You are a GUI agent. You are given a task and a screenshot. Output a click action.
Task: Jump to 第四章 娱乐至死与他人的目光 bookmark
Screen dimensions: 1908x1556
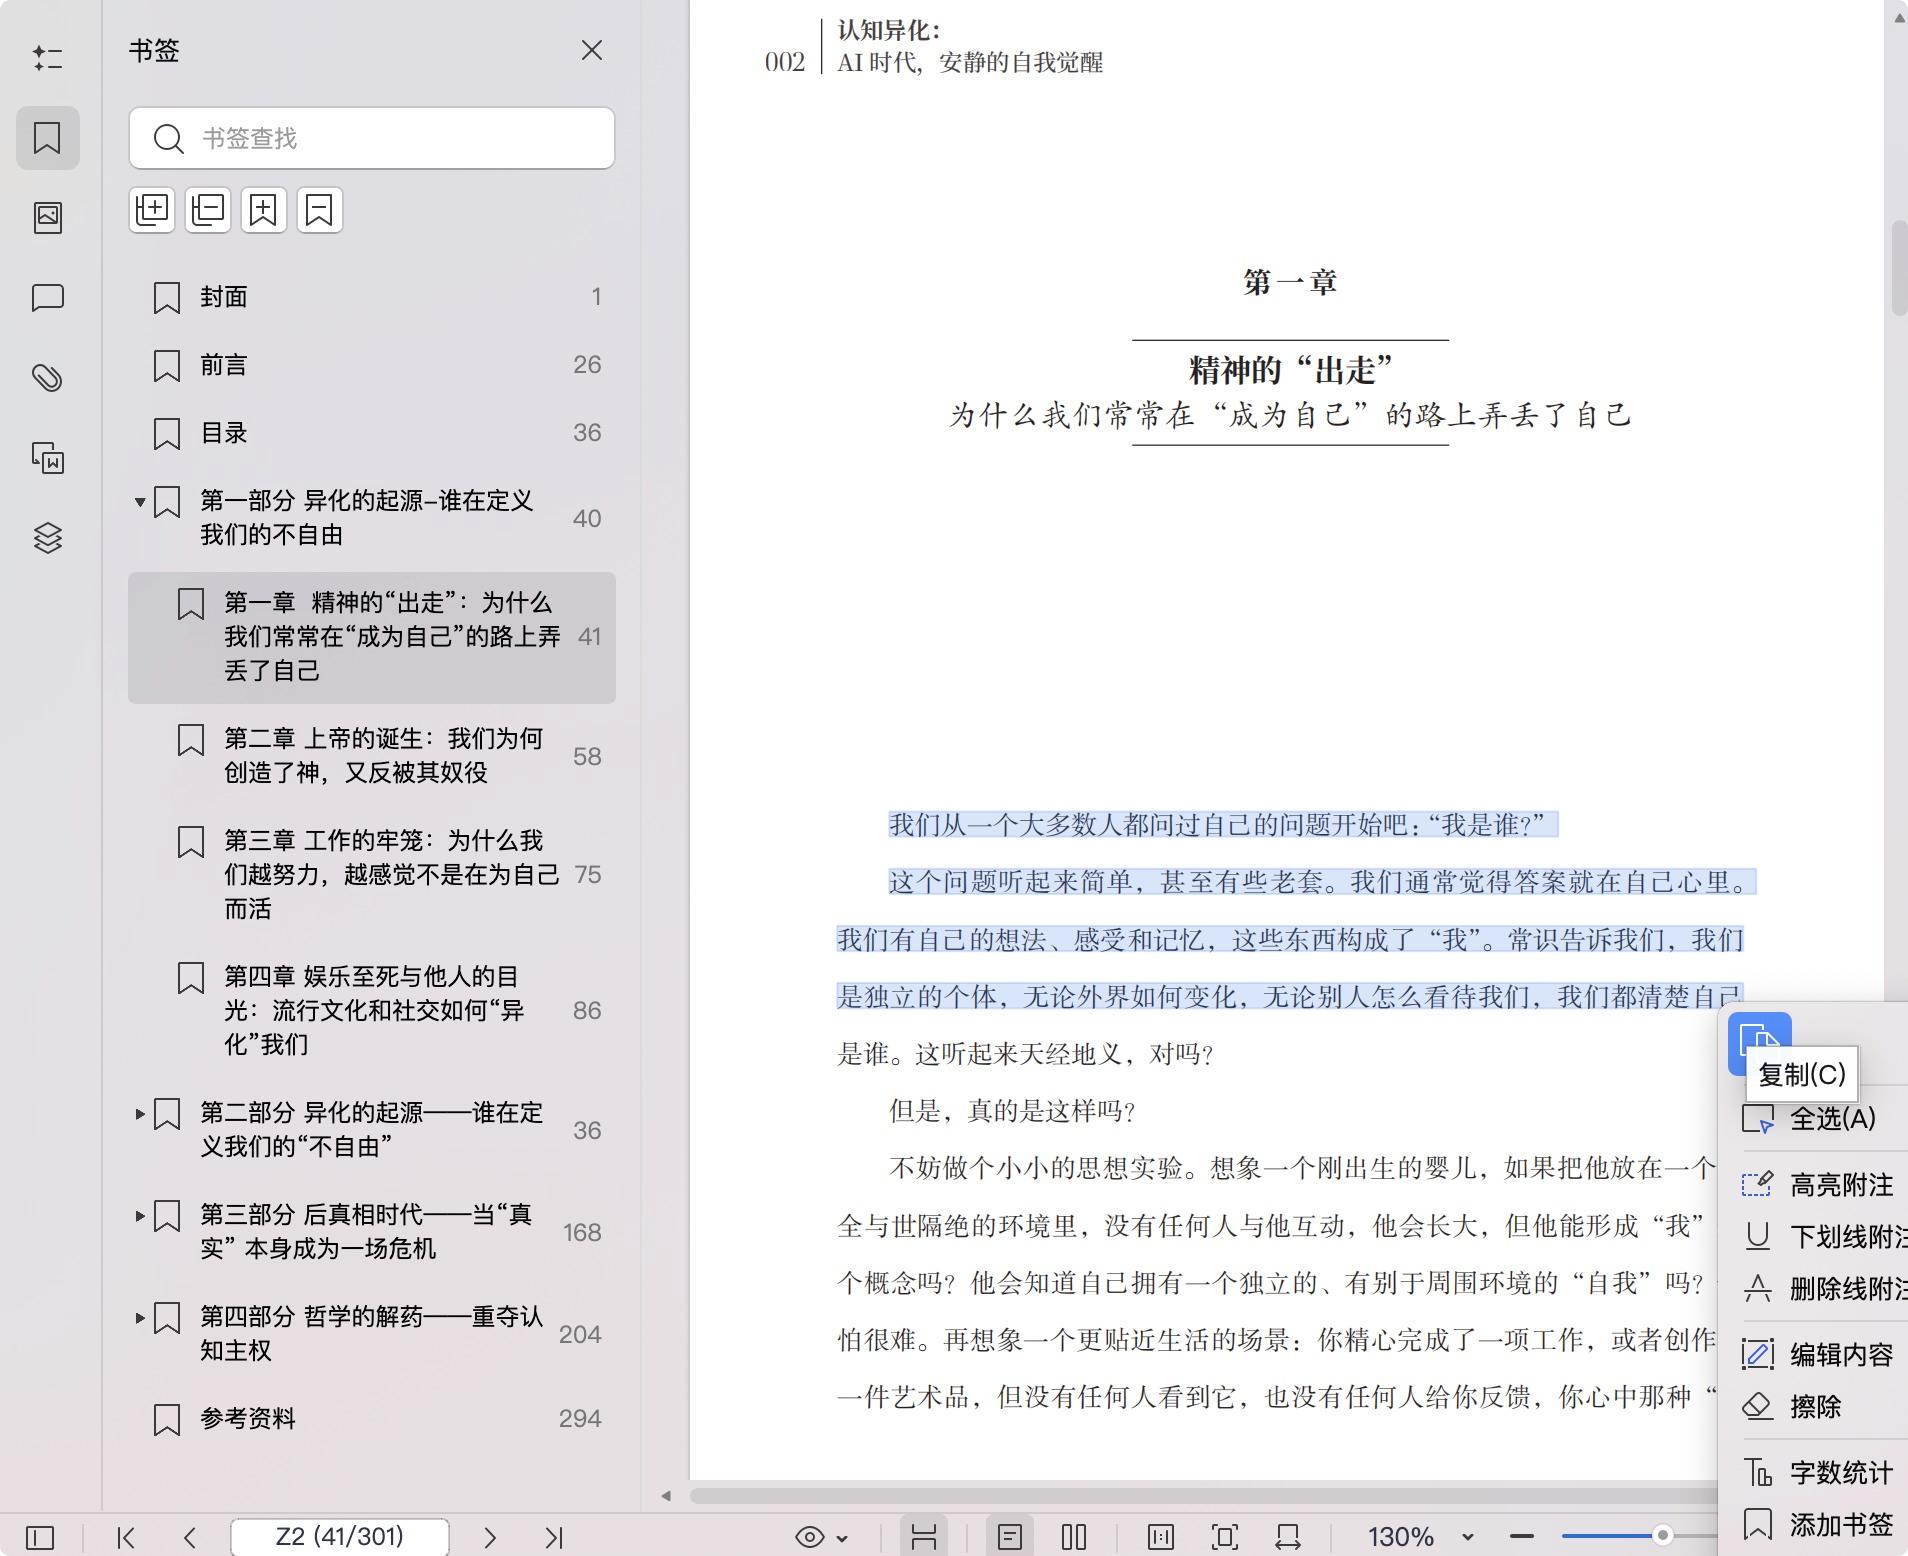(x=371, y=1010)
